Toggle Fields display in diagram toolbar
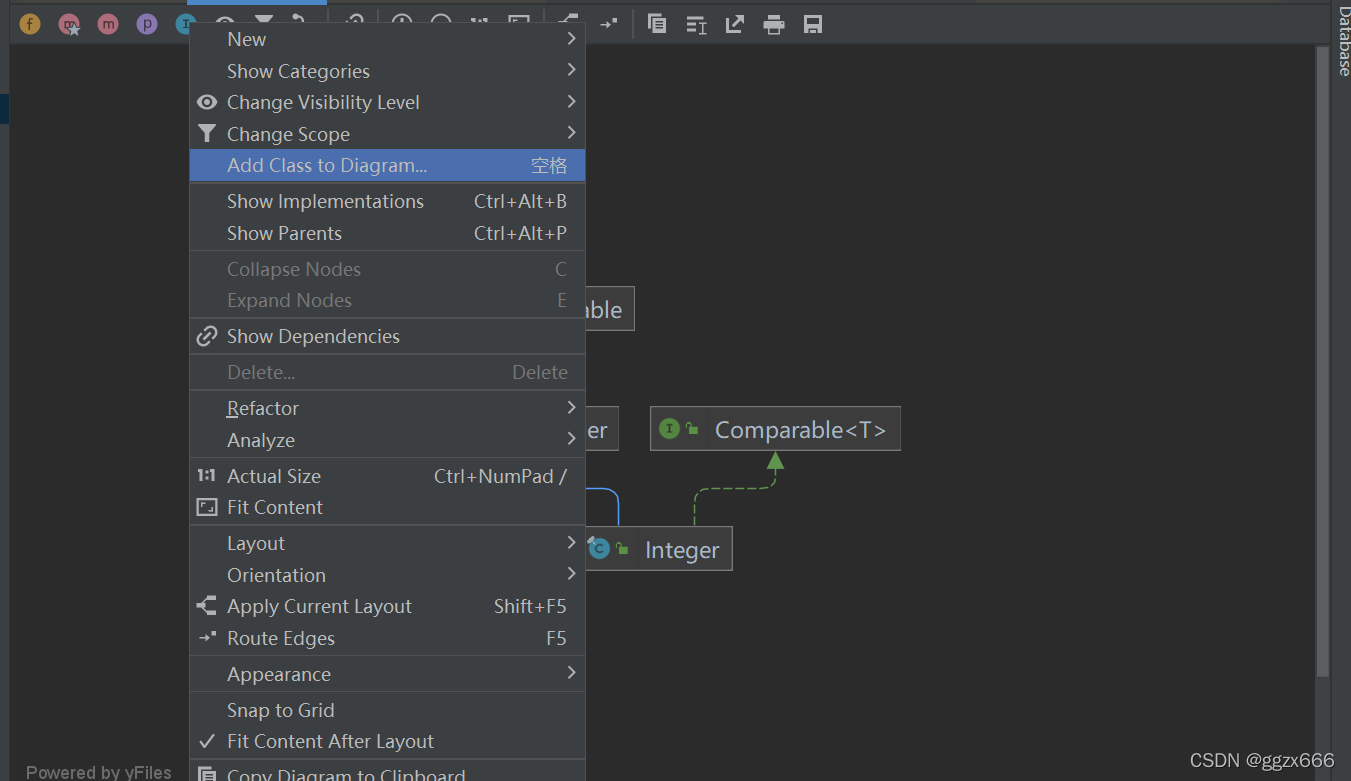1351x781 pixels. [x=30, y=24]
